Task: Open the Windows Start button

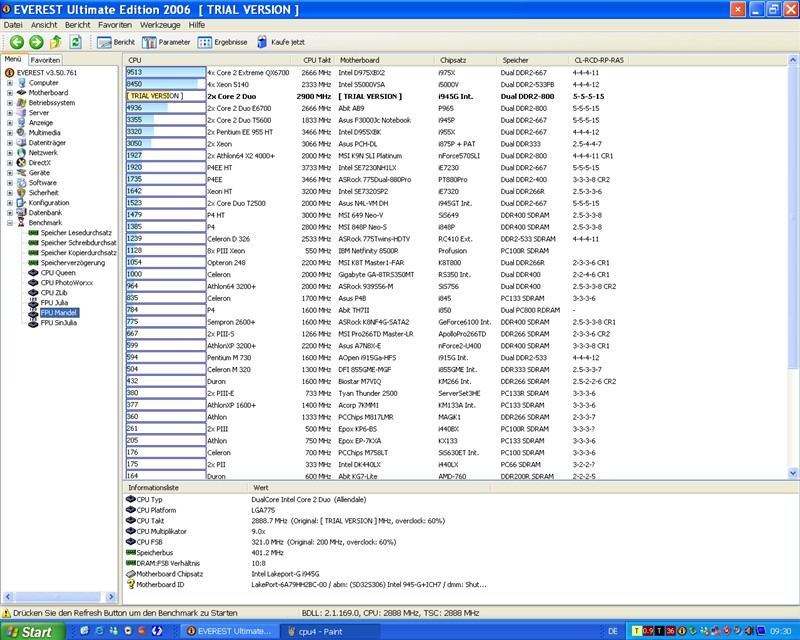Action: [x=33, y=631]
